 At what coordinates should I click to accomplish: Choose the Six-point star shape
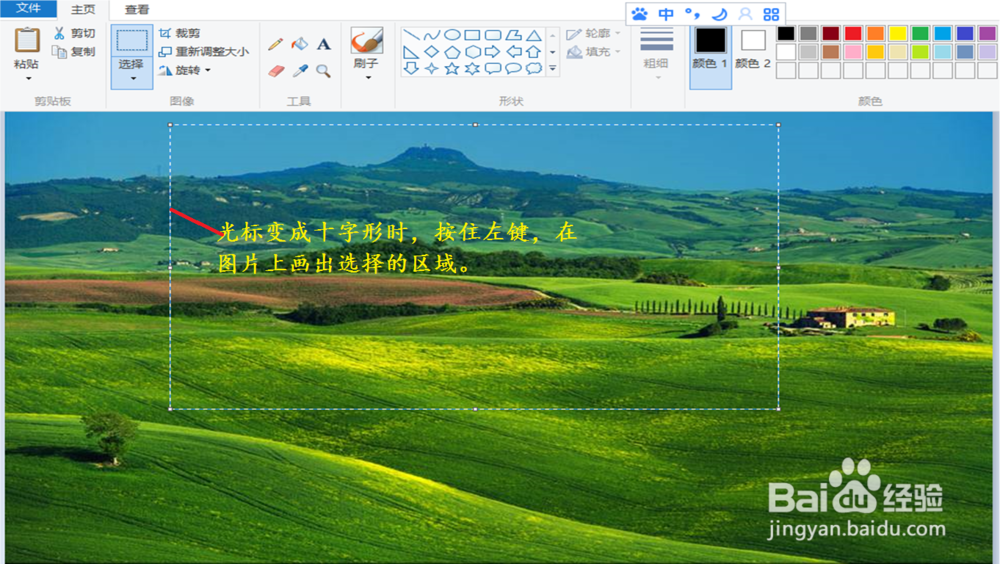coord(473,68)
